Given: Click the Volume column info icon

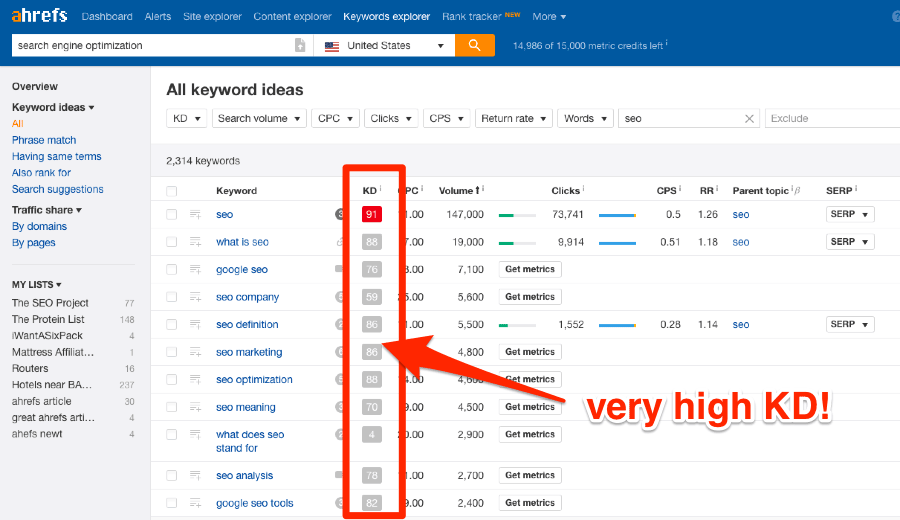Looking at the screenshot, I should 483,188.
